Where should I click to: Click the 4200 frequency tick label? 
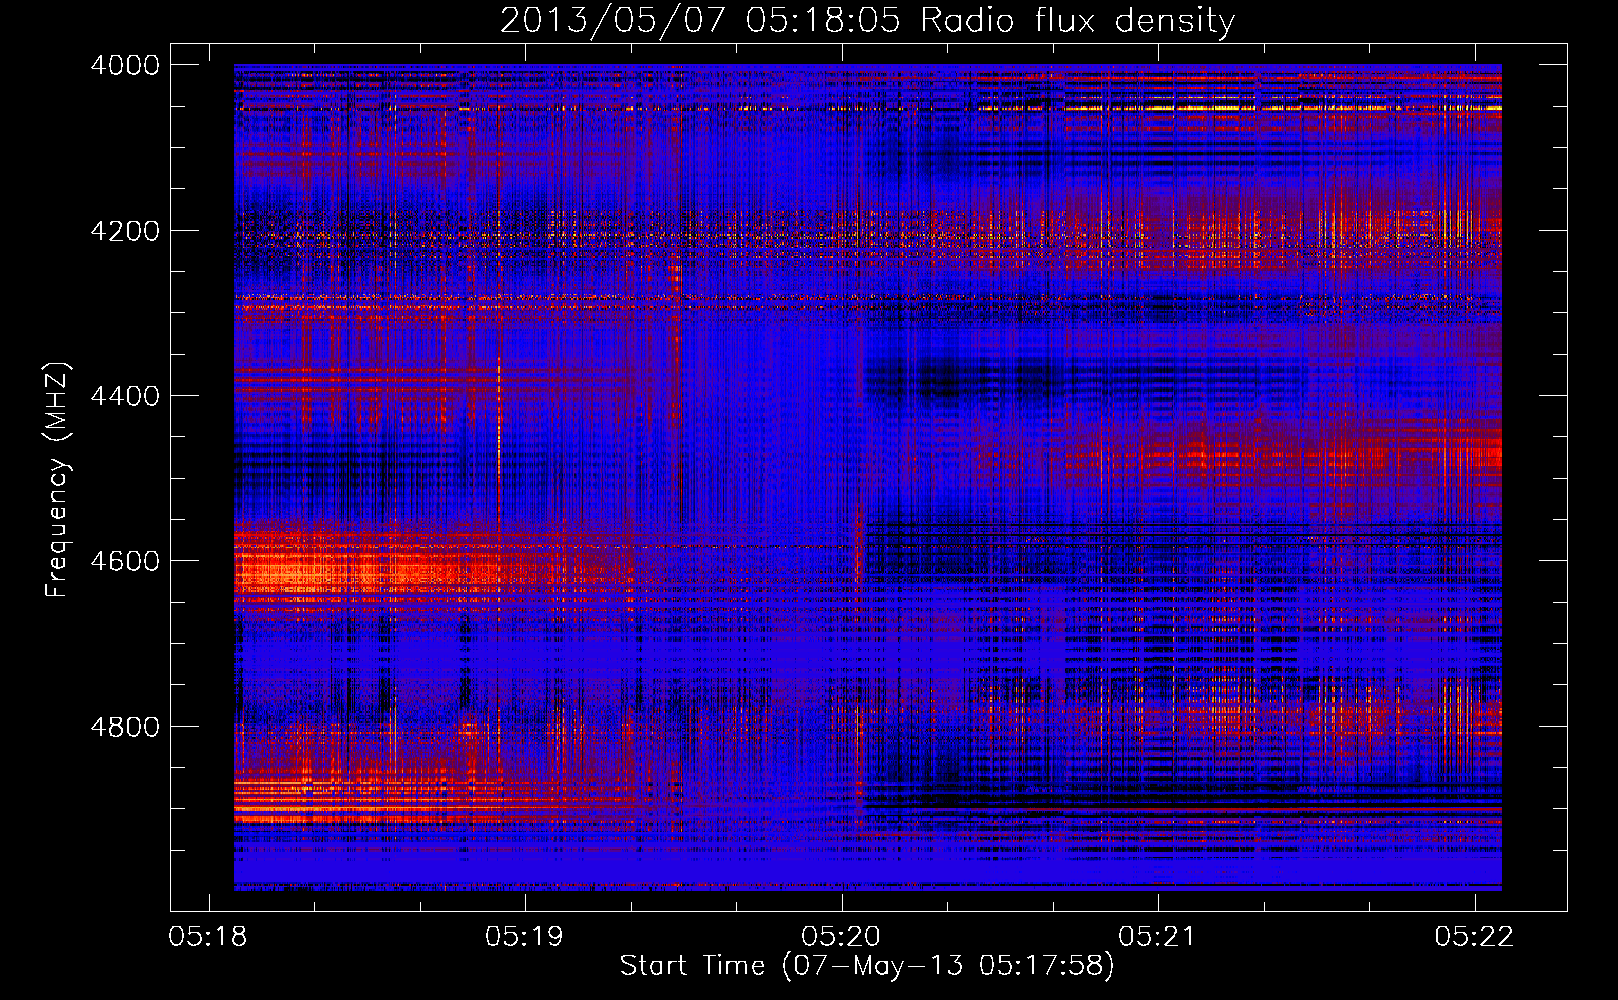tap(125, 231)
